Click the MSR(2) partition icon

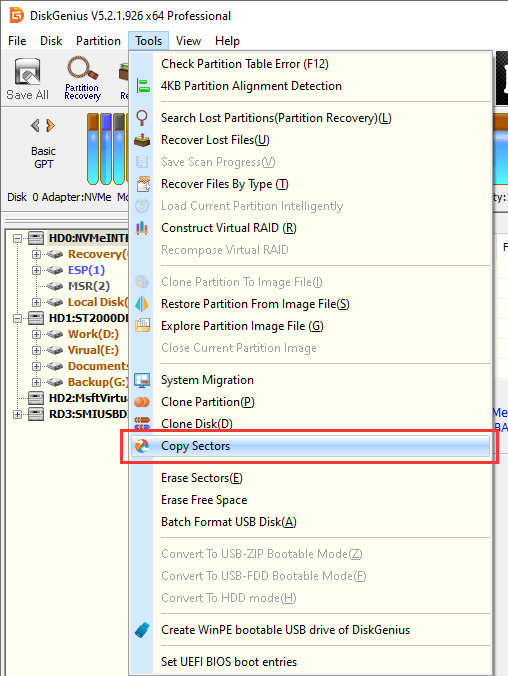pos(55,286)
